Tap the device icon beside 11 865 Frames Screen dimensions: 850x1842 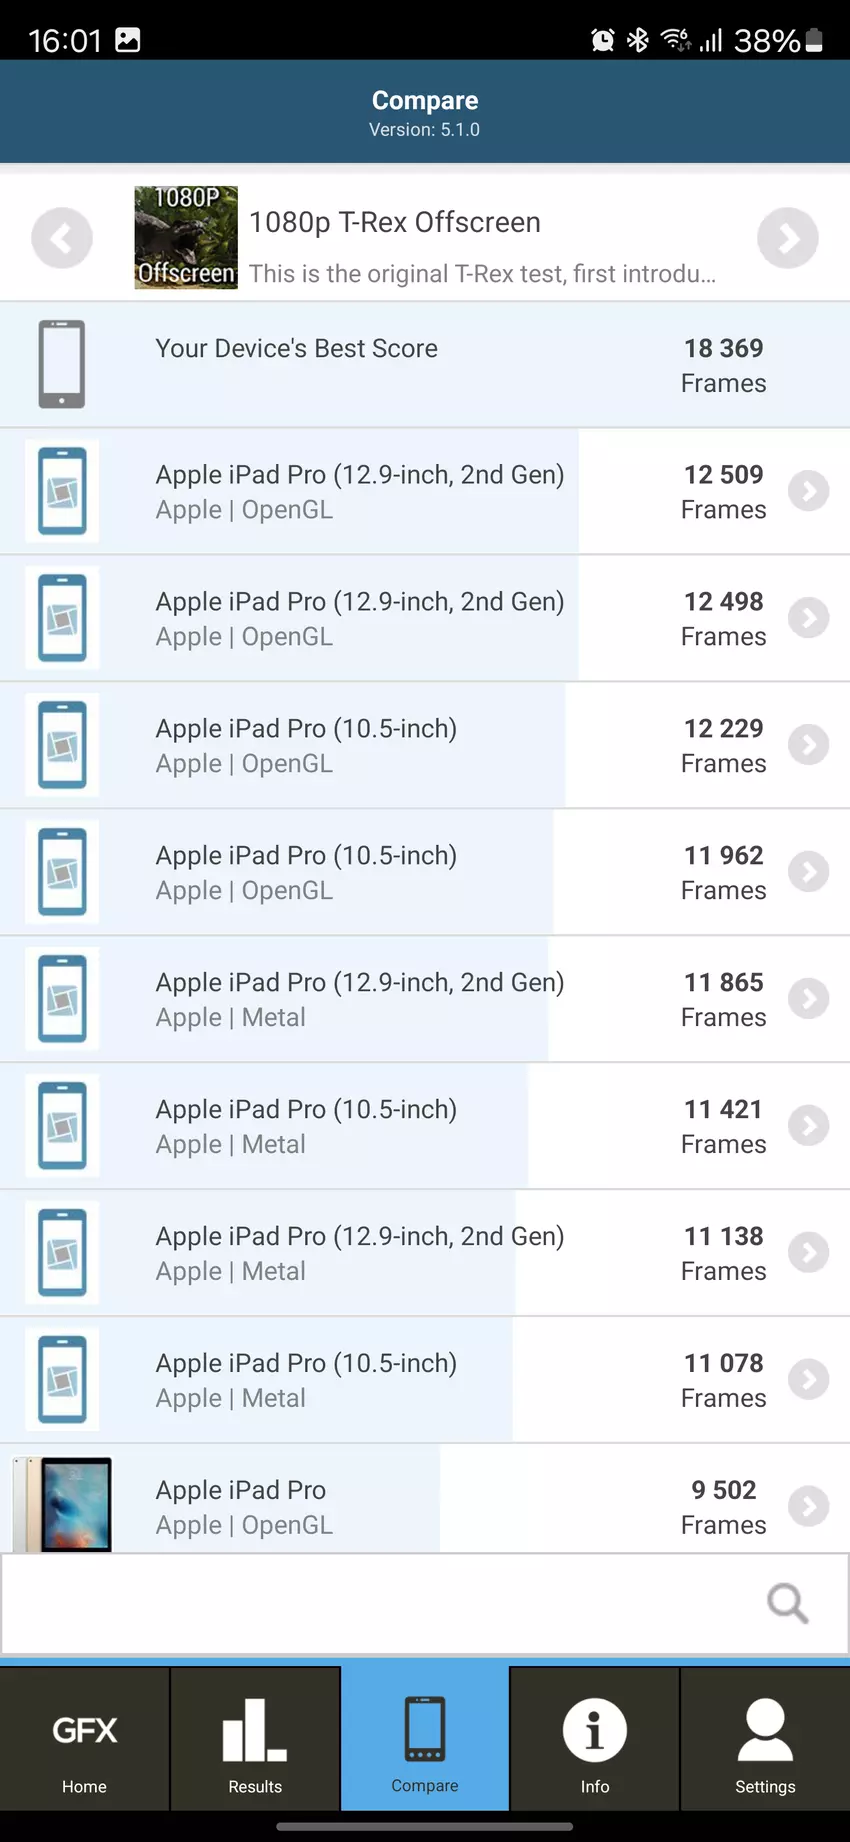click(62, 999)
